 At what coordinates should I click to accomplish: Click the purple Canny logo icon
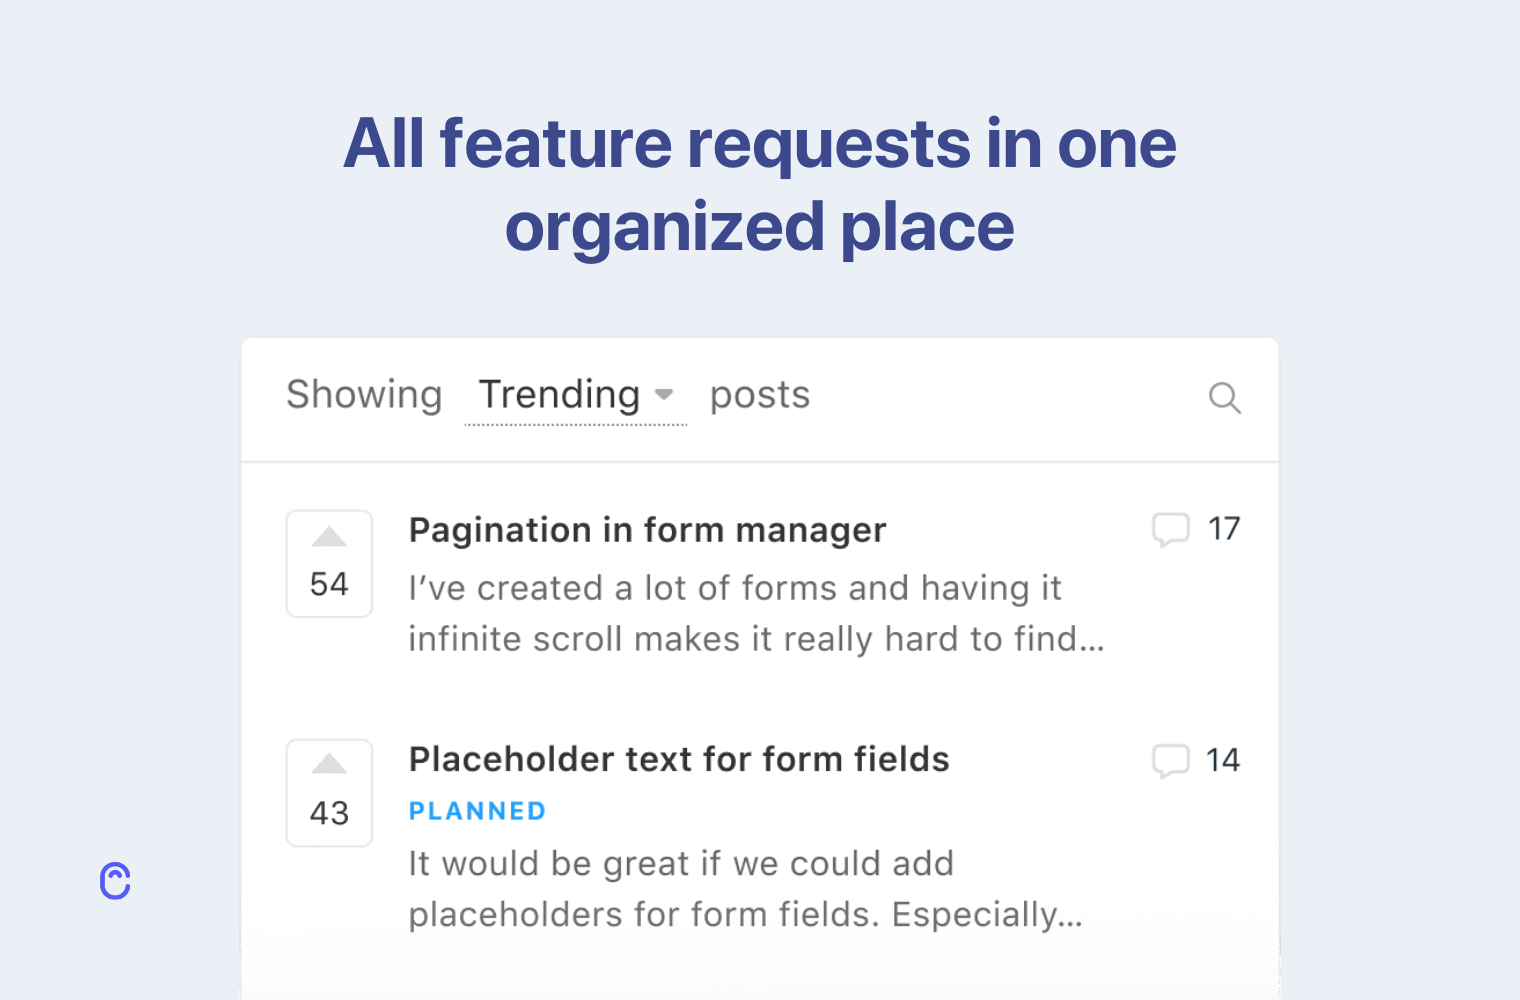(x=116, y=881)
